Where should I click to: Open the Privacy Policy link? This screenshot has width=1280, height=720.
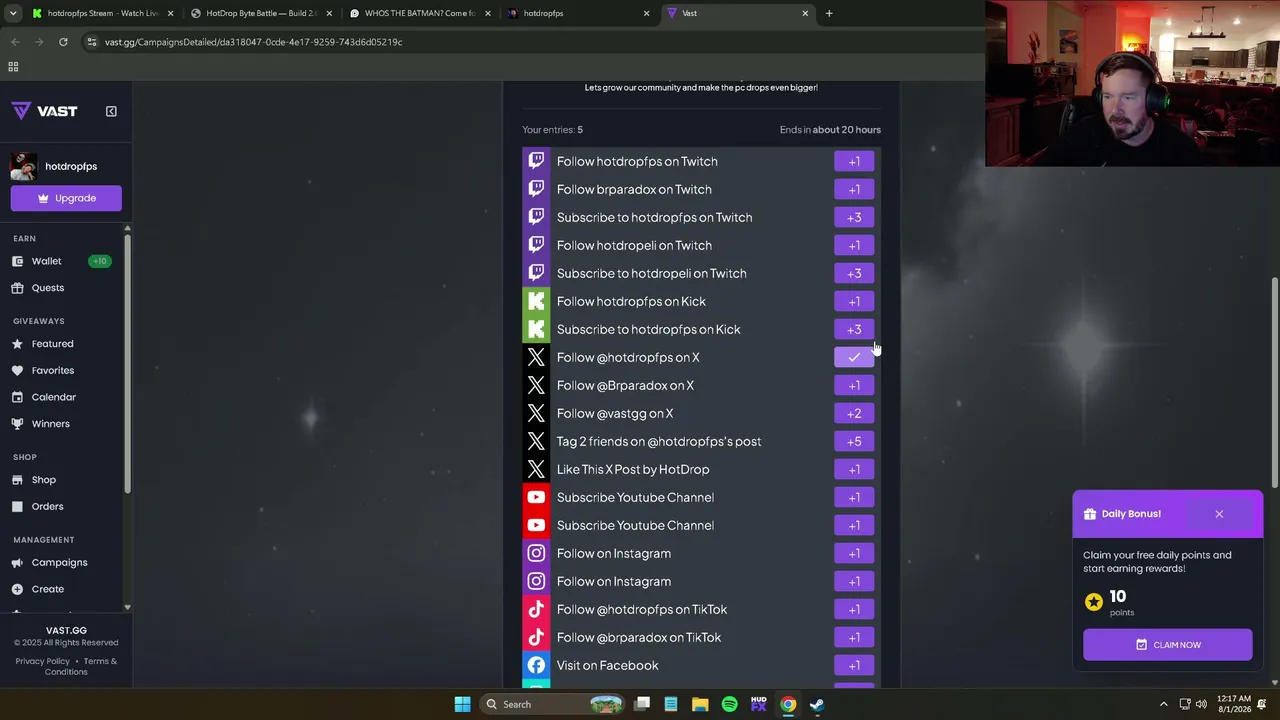pos(42,661)
